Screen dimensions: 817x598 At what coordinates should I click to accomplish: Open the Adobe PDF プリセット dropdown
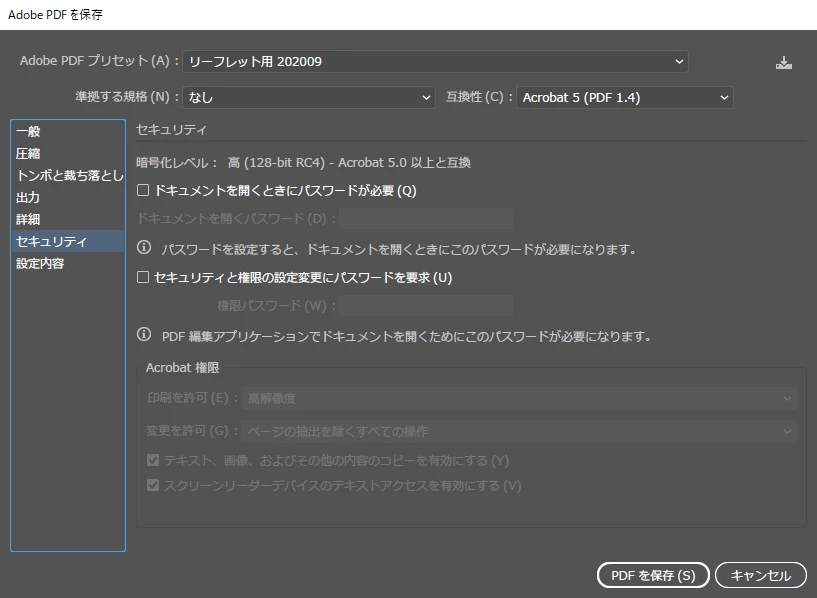[x=435, y=61]
